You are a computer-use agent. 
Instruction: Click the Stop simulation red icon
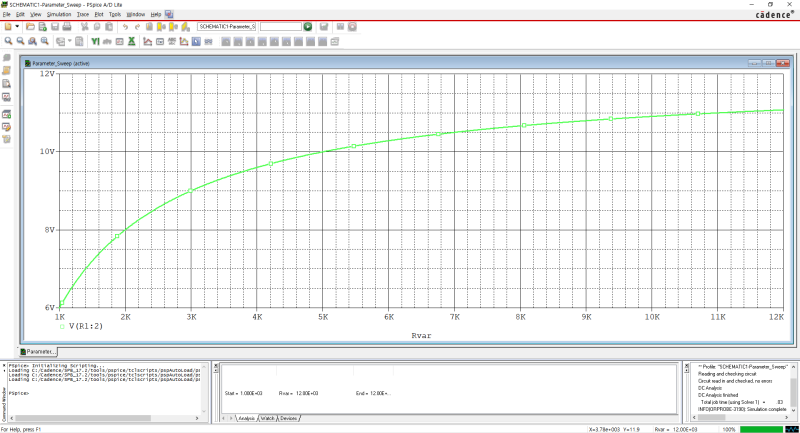click(352, 27)
